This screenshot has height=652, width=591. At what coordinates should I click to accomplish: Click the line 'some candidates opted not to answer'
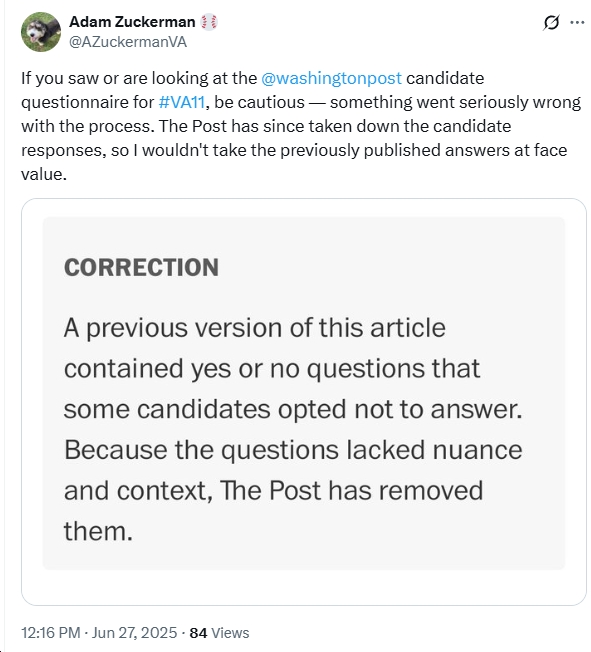[x=293, y=410]
